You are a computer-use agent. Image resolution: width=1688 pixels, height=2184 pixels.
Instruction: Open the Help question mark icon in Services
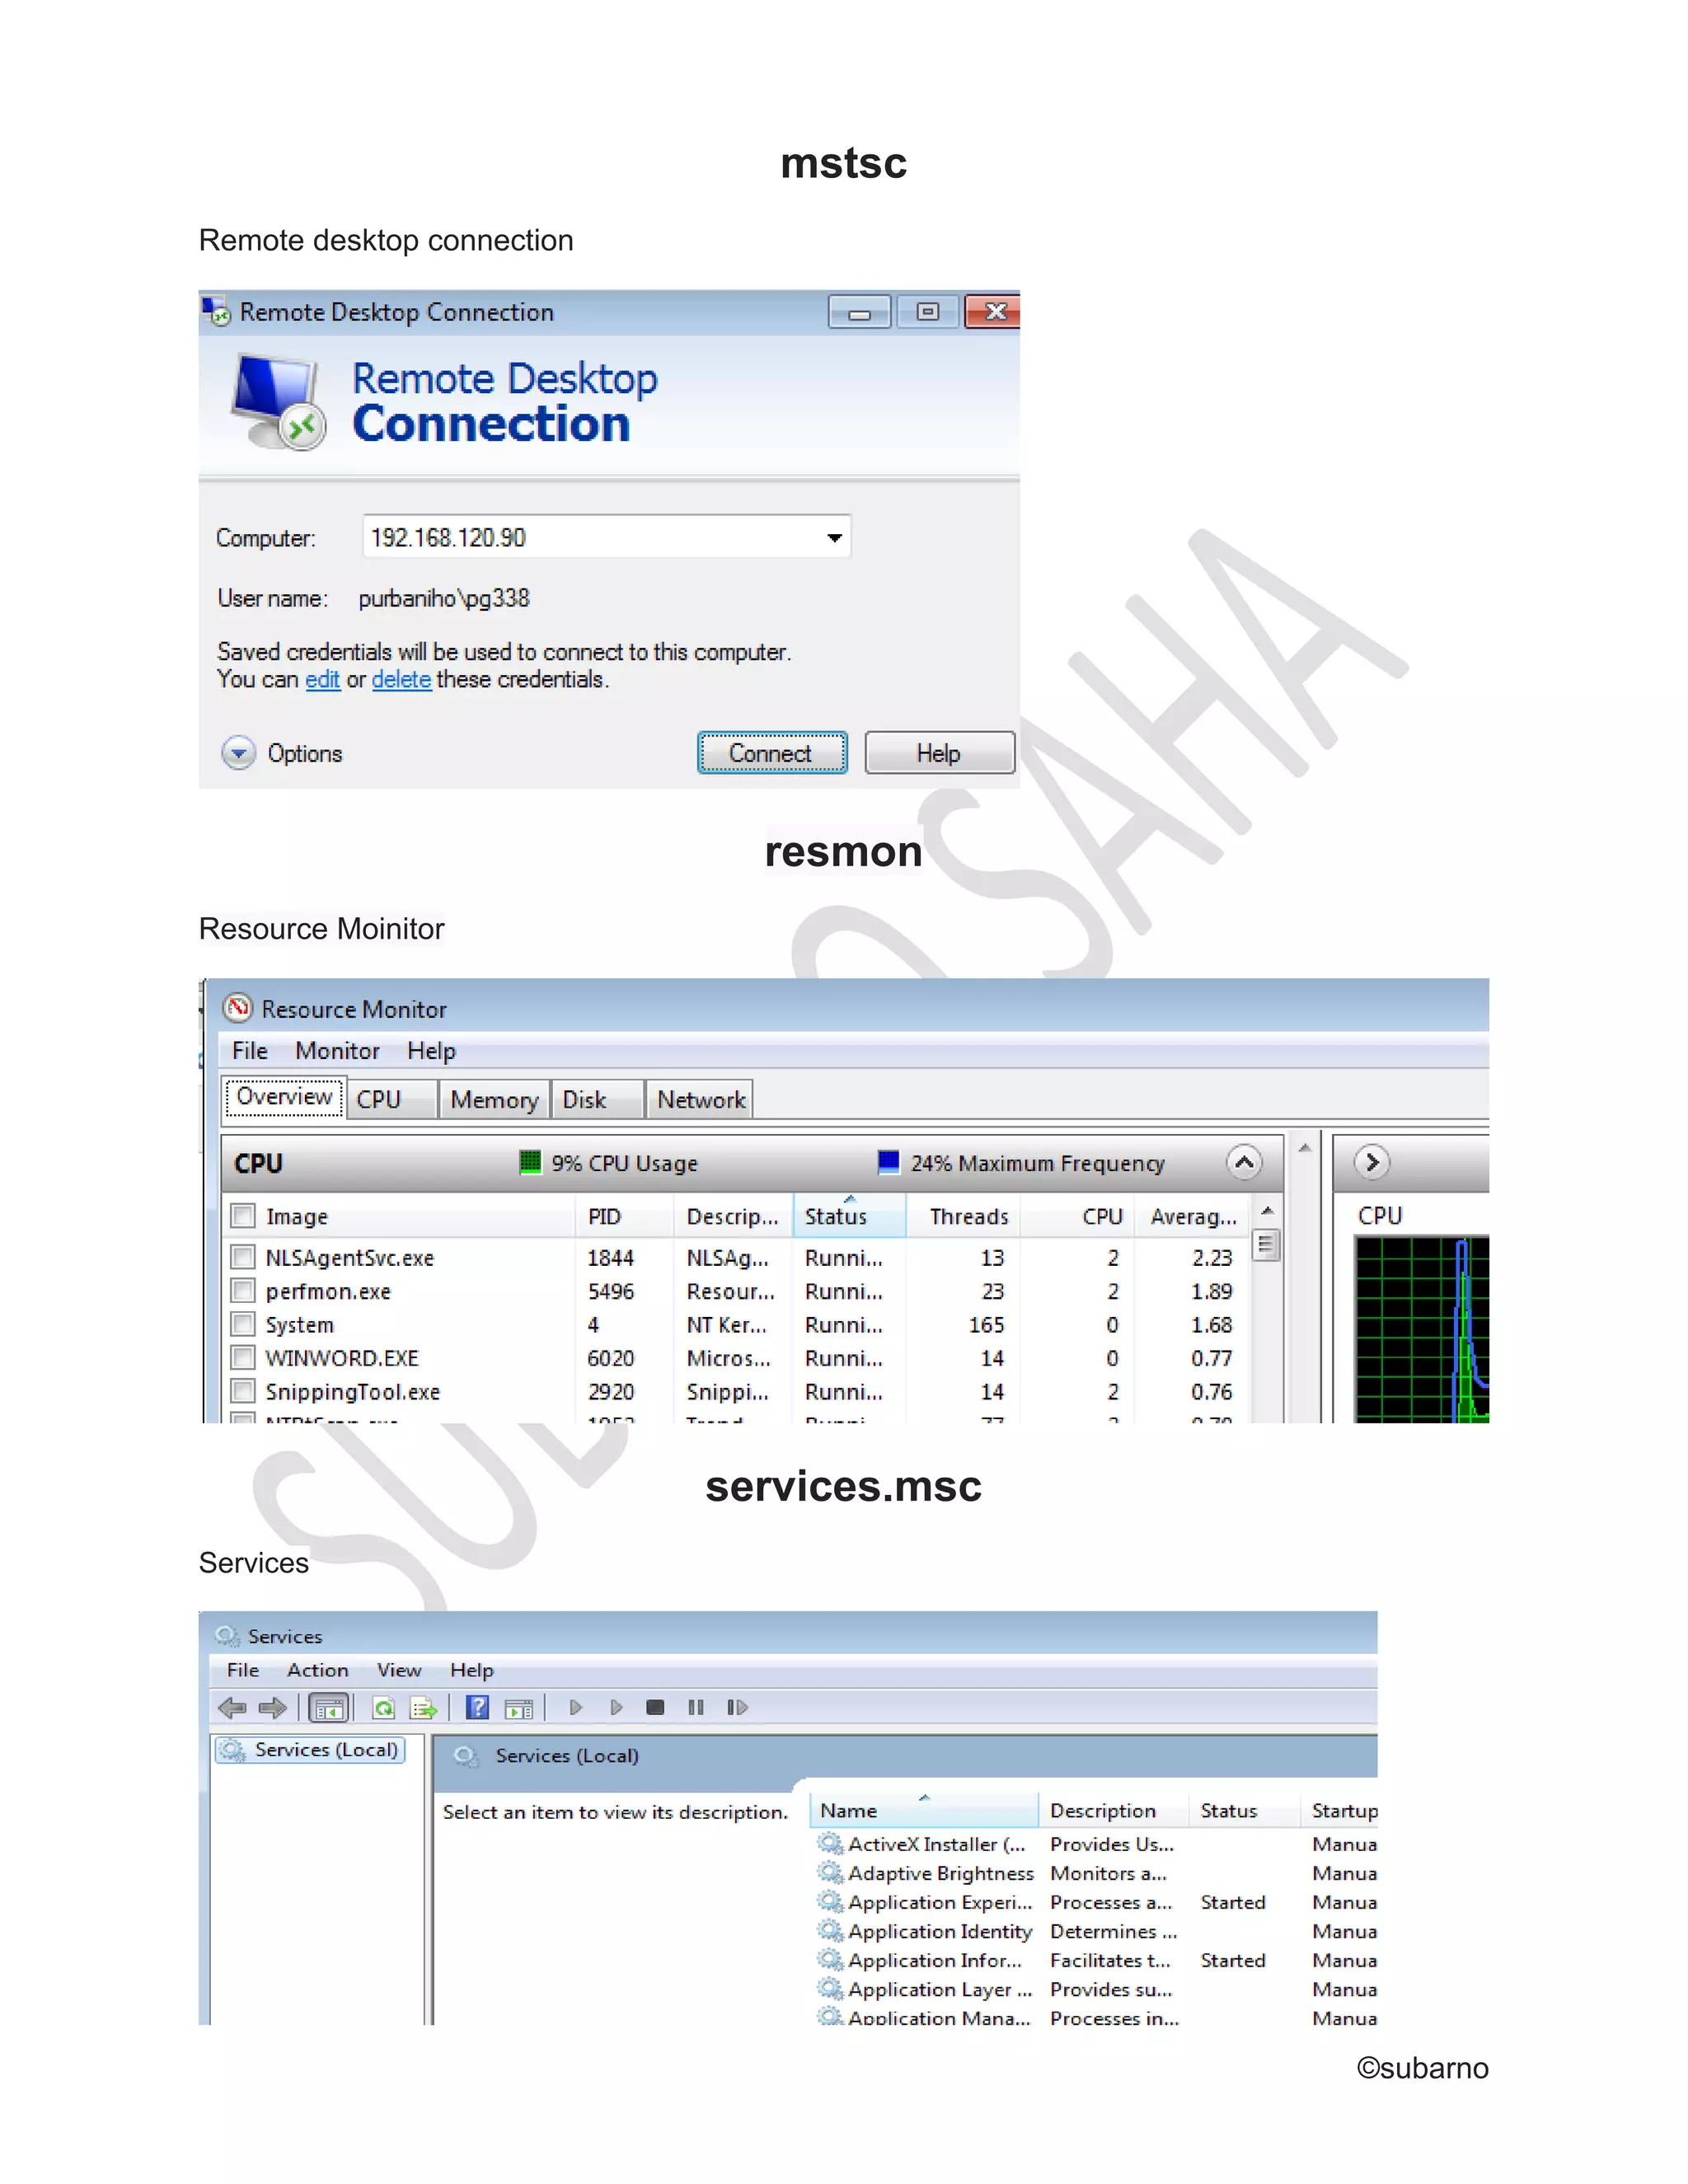(x=478, y=1707)
